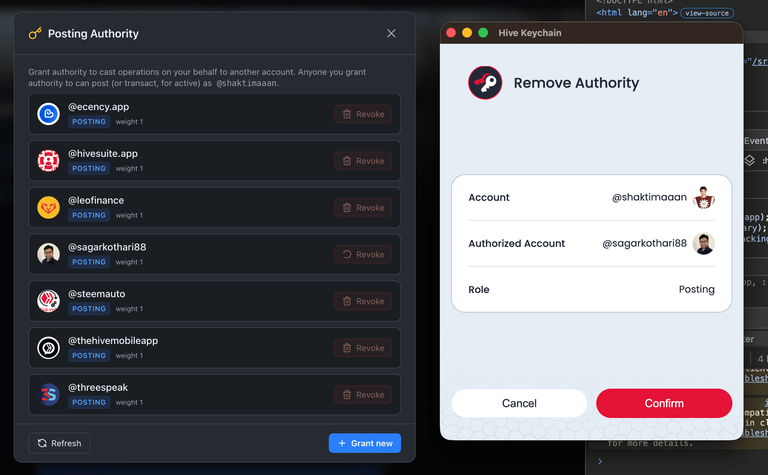Revoke posting authority for @threespeak
The height and width of the screenshot is (475, 768).
pyautogui.click(x=363, y=395)
